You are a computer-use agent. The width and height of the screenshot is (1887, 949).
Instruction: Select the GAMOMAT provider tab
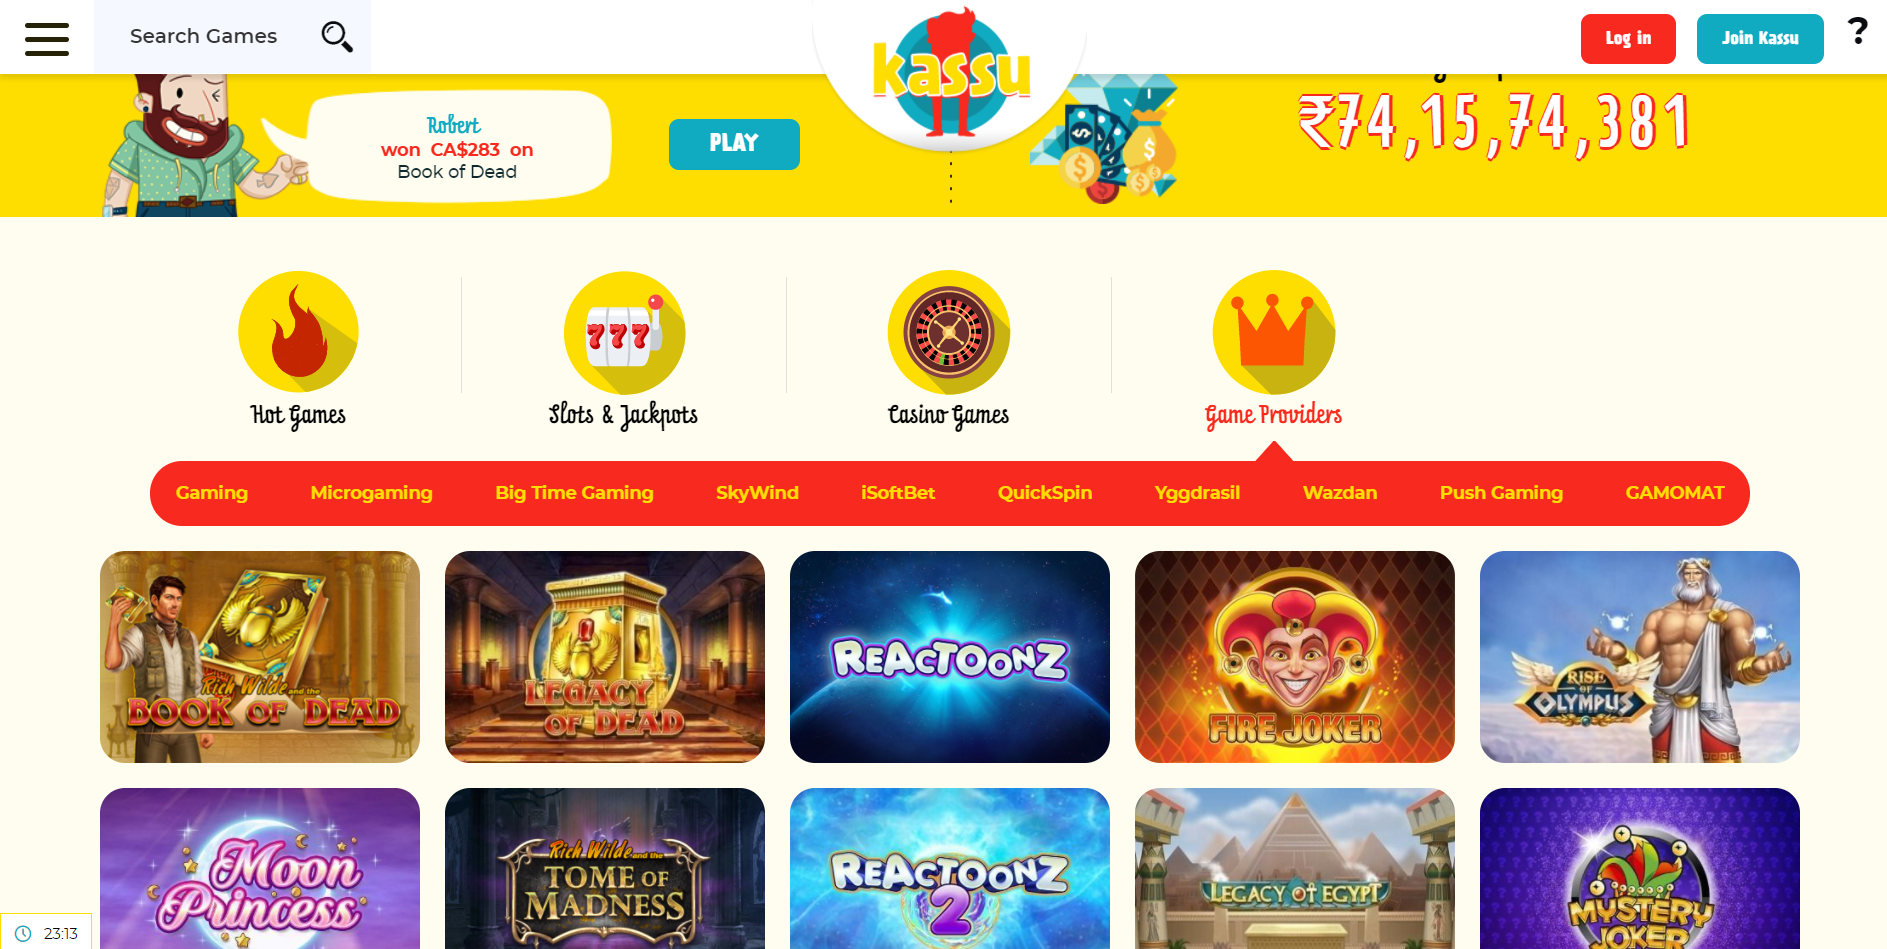point(1675,493)
